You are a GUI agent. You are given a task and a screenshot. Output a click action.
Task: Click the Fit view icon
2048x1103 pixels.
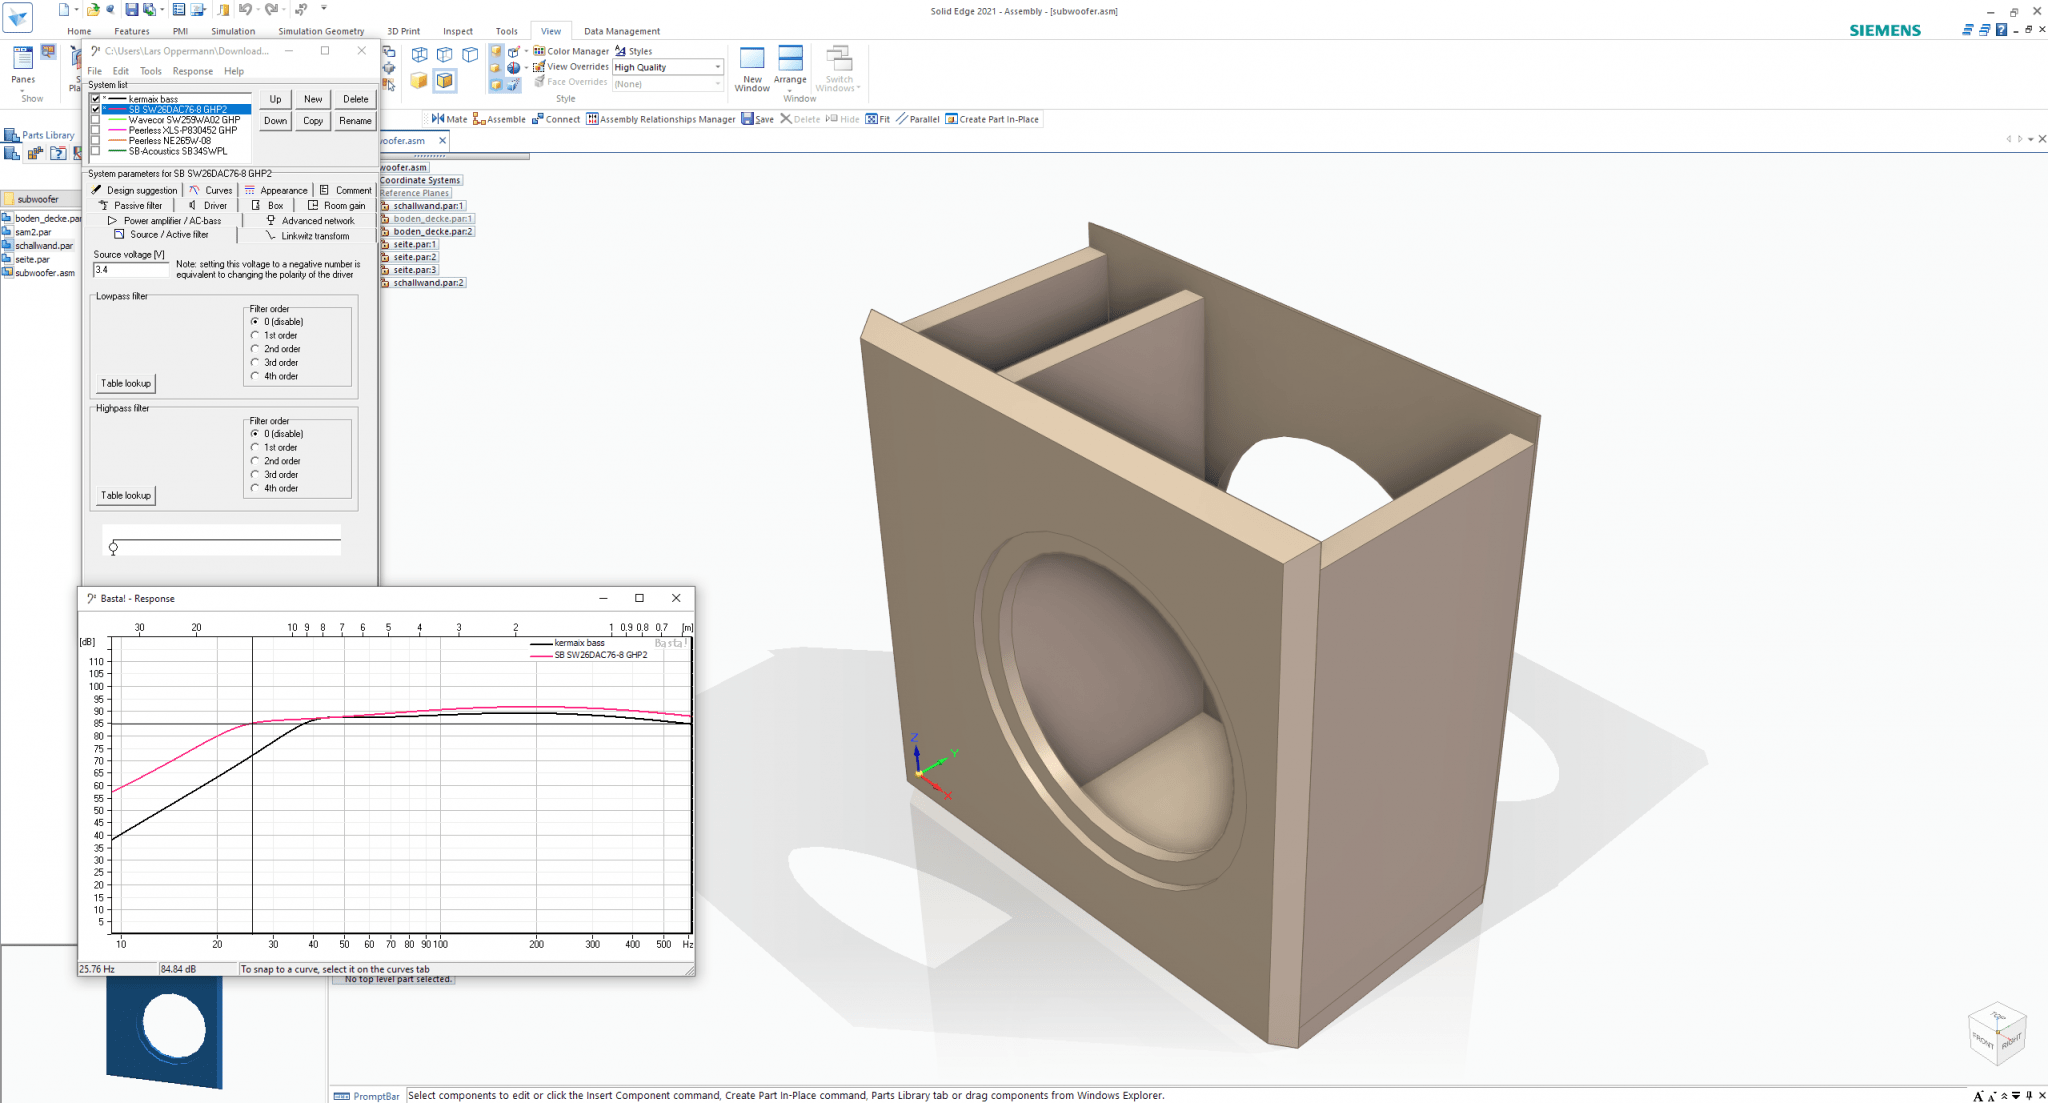pyautogui.click(x=871, y=119)
